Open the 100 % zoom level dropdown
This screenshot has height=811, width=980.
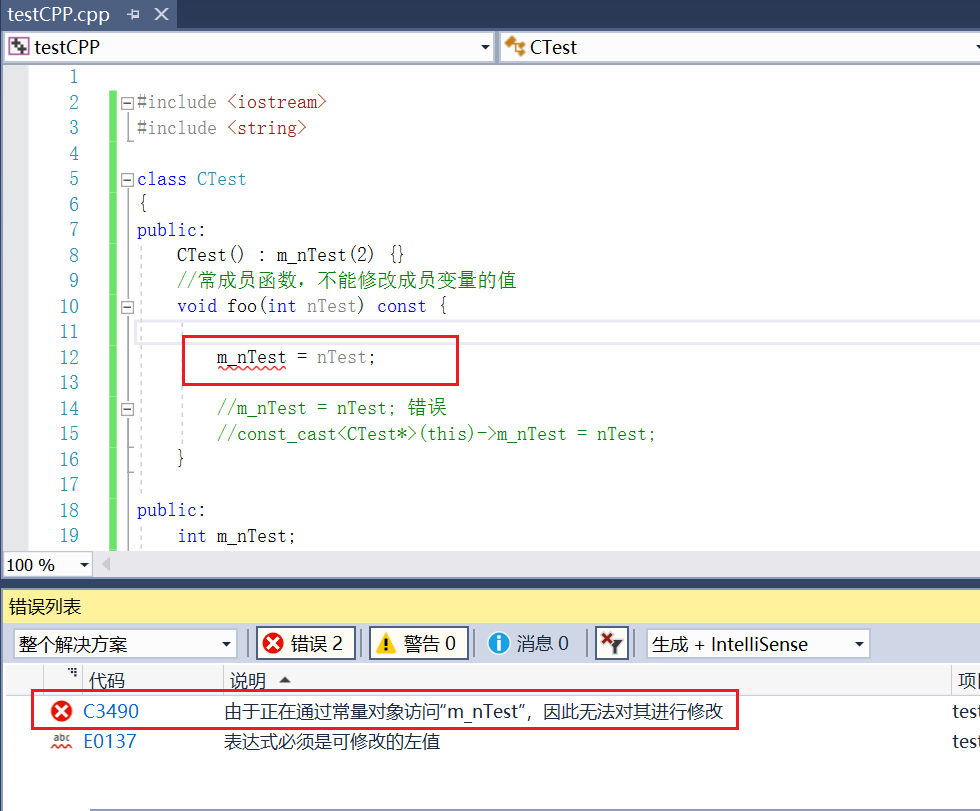pos(84,565)
